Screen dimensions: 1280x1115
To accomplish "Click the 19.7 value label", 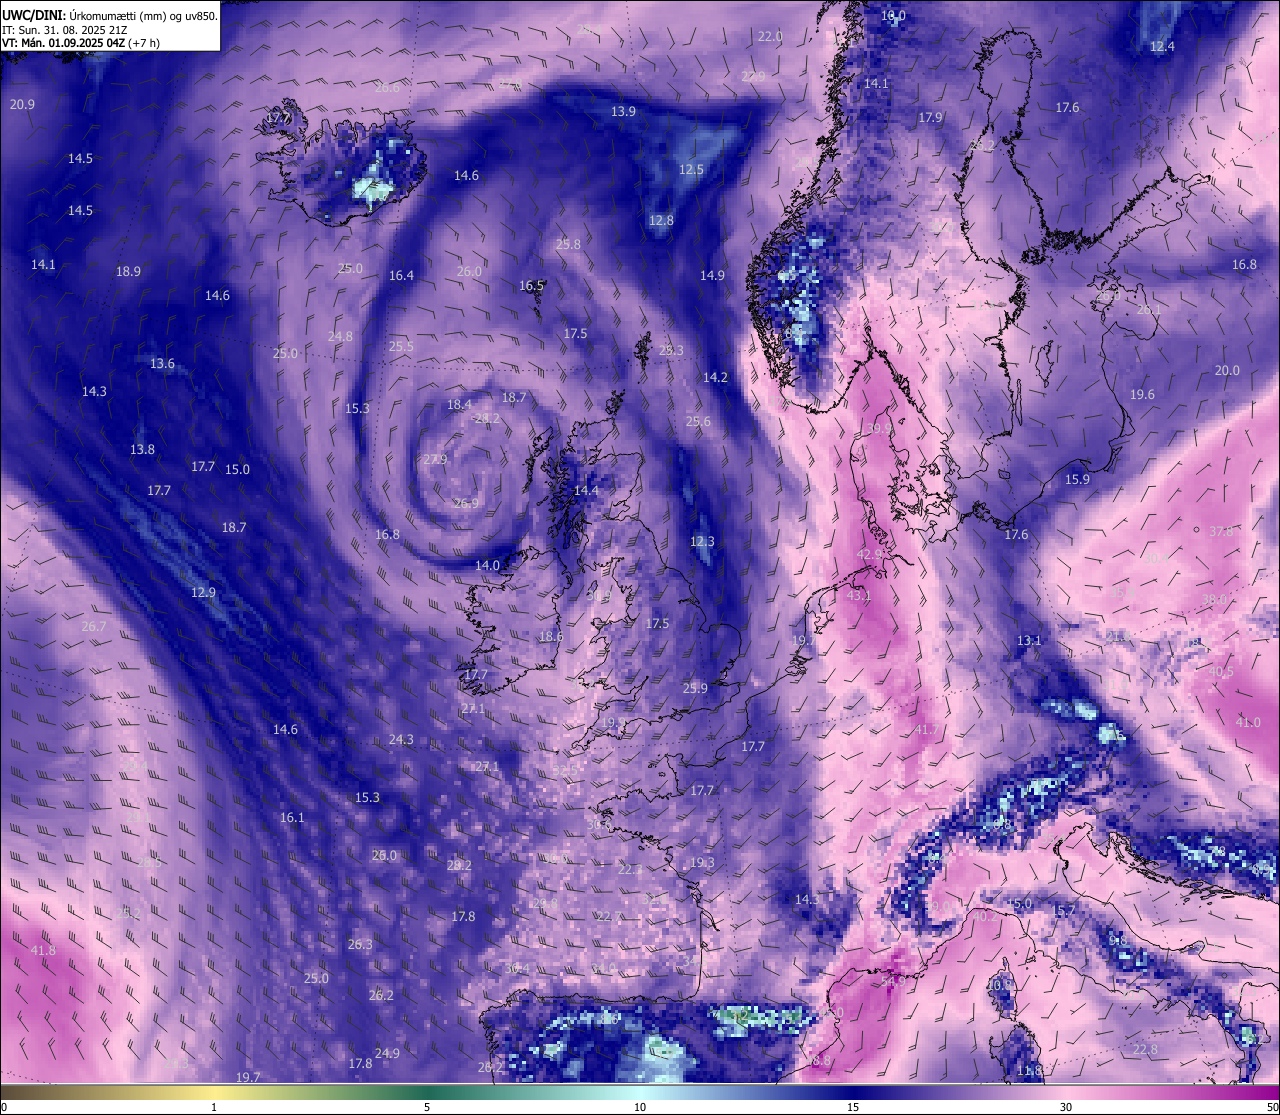I will coord(248,1077).
